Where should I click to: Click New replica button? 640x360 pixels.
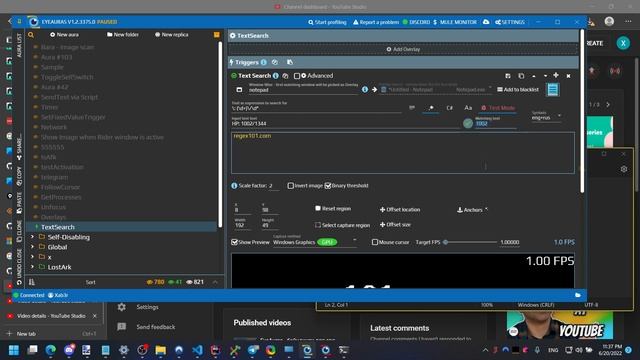171,35
